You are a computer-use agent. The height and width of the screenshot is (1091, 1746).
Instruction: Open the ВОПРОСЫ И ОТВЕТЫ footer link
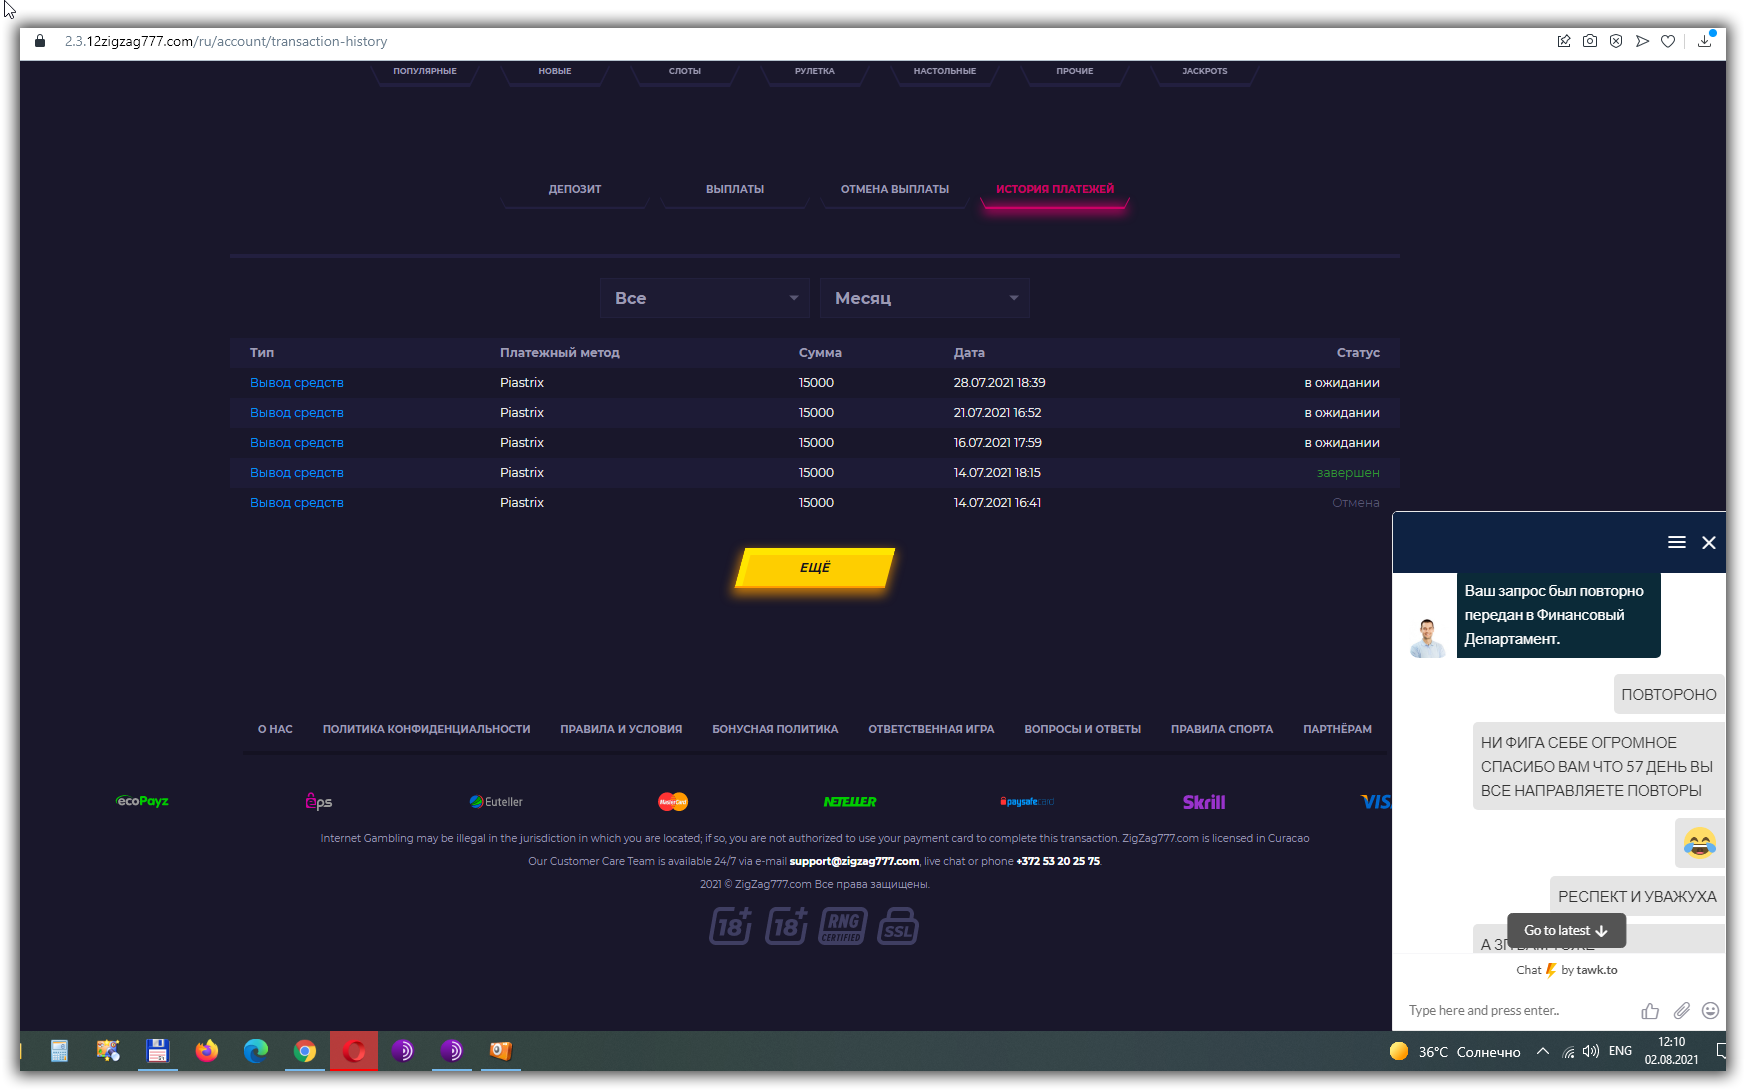click(x=1082, y=729)
